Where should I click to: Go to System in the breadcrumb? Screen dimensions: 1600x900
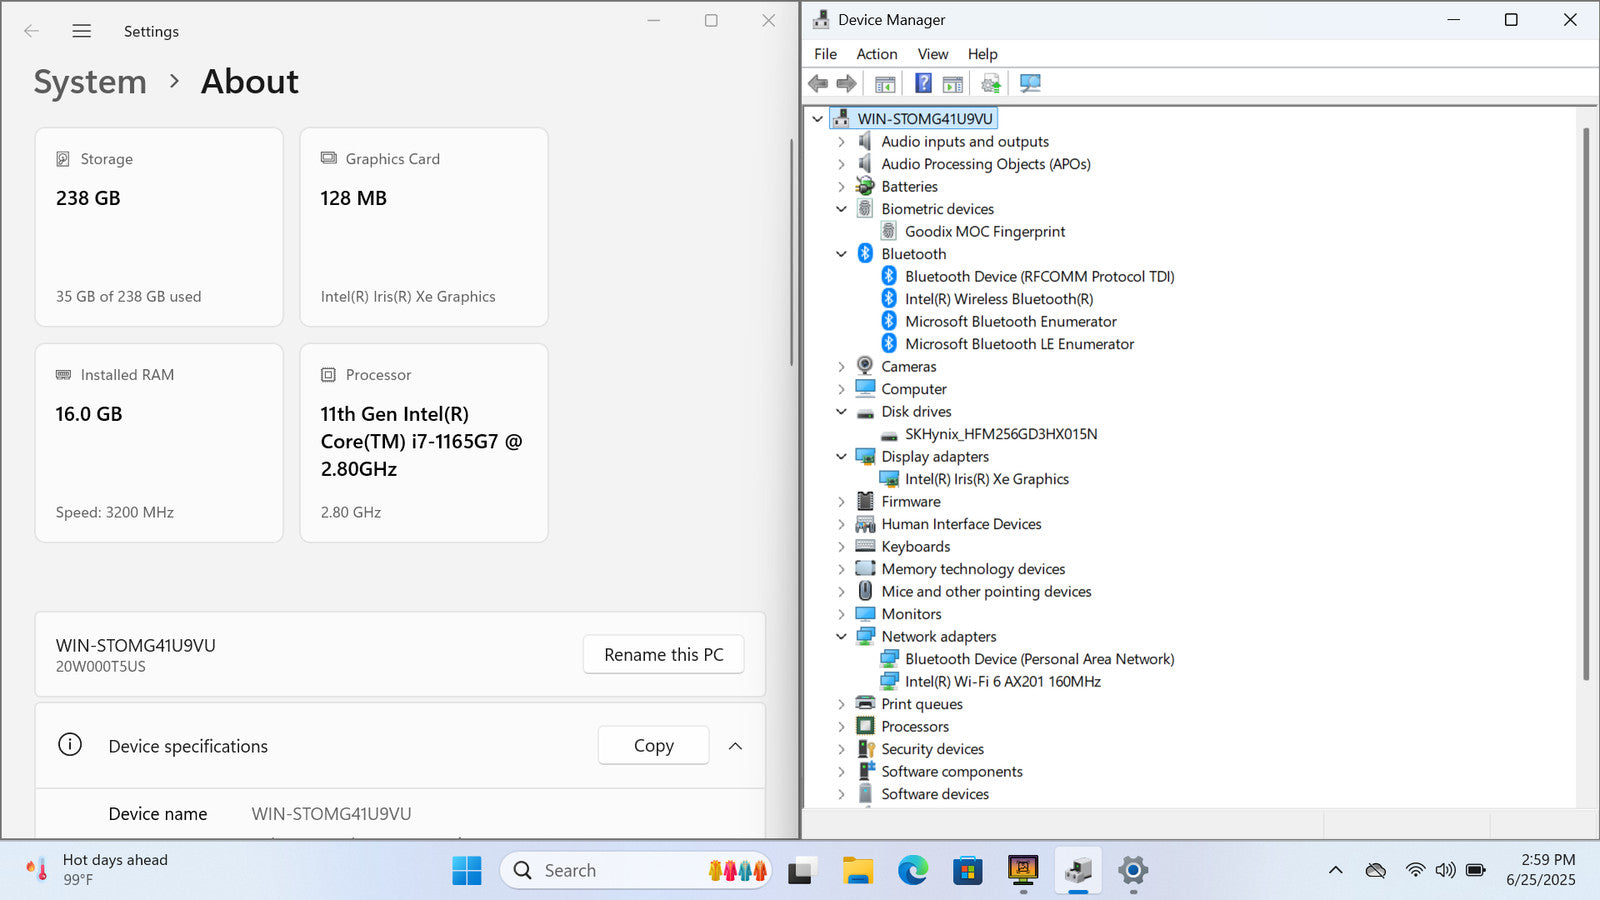point(90,82)
